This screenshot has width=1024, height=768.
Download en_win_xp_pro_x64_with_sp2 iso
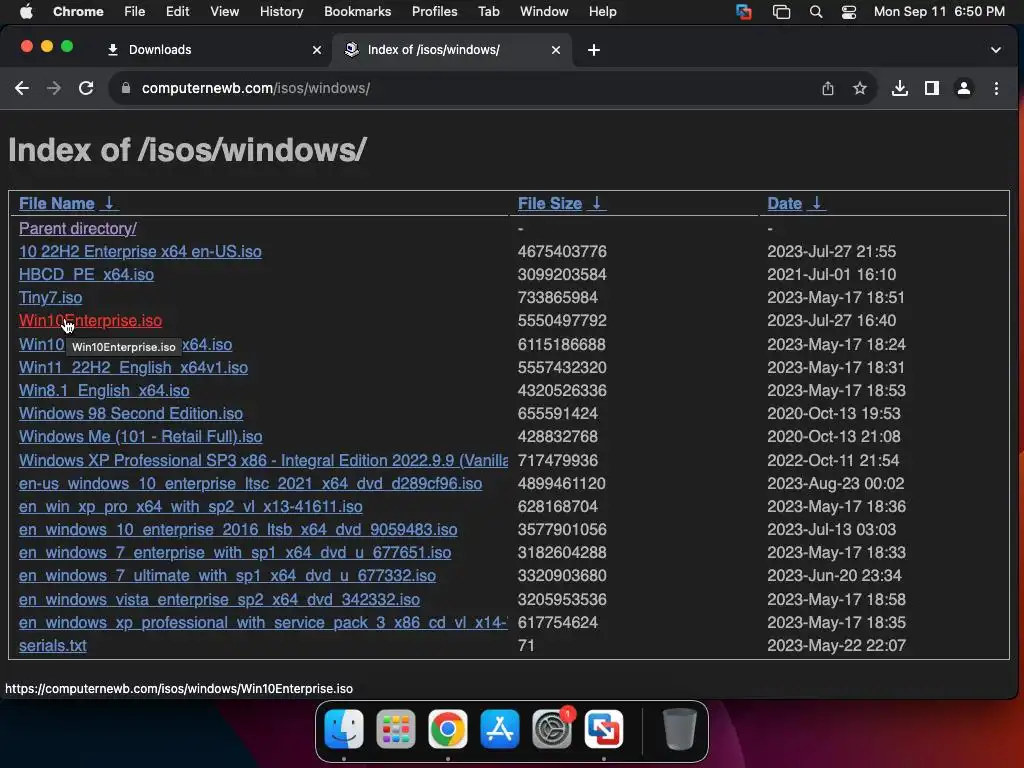pos(191,506)
